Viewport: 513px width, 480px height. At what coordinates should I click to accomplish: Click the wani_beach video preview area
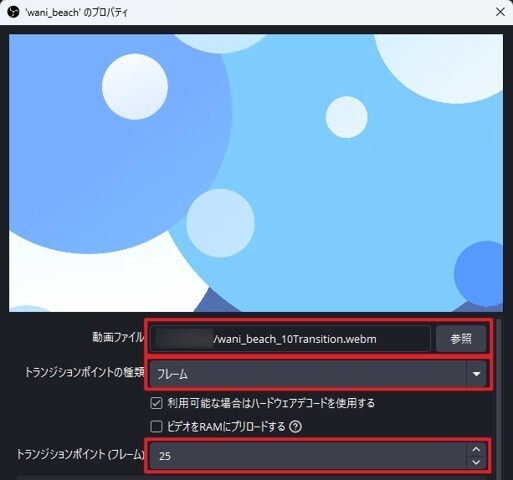[256, 173]
